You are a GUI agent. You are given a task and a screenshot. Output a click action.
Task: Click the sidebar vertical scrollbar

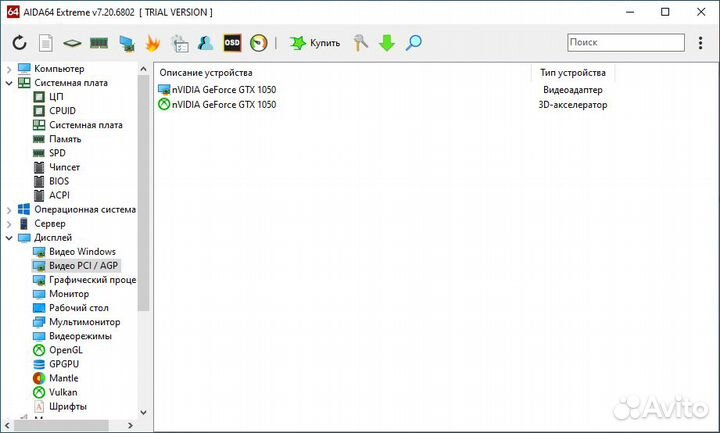(144, 200)
